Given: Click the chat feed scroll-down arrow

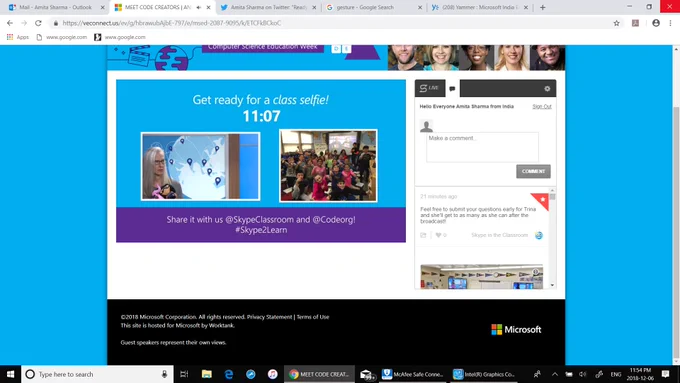Looking at the screenshot, I should pyautogui.click(x=552, y=285).
